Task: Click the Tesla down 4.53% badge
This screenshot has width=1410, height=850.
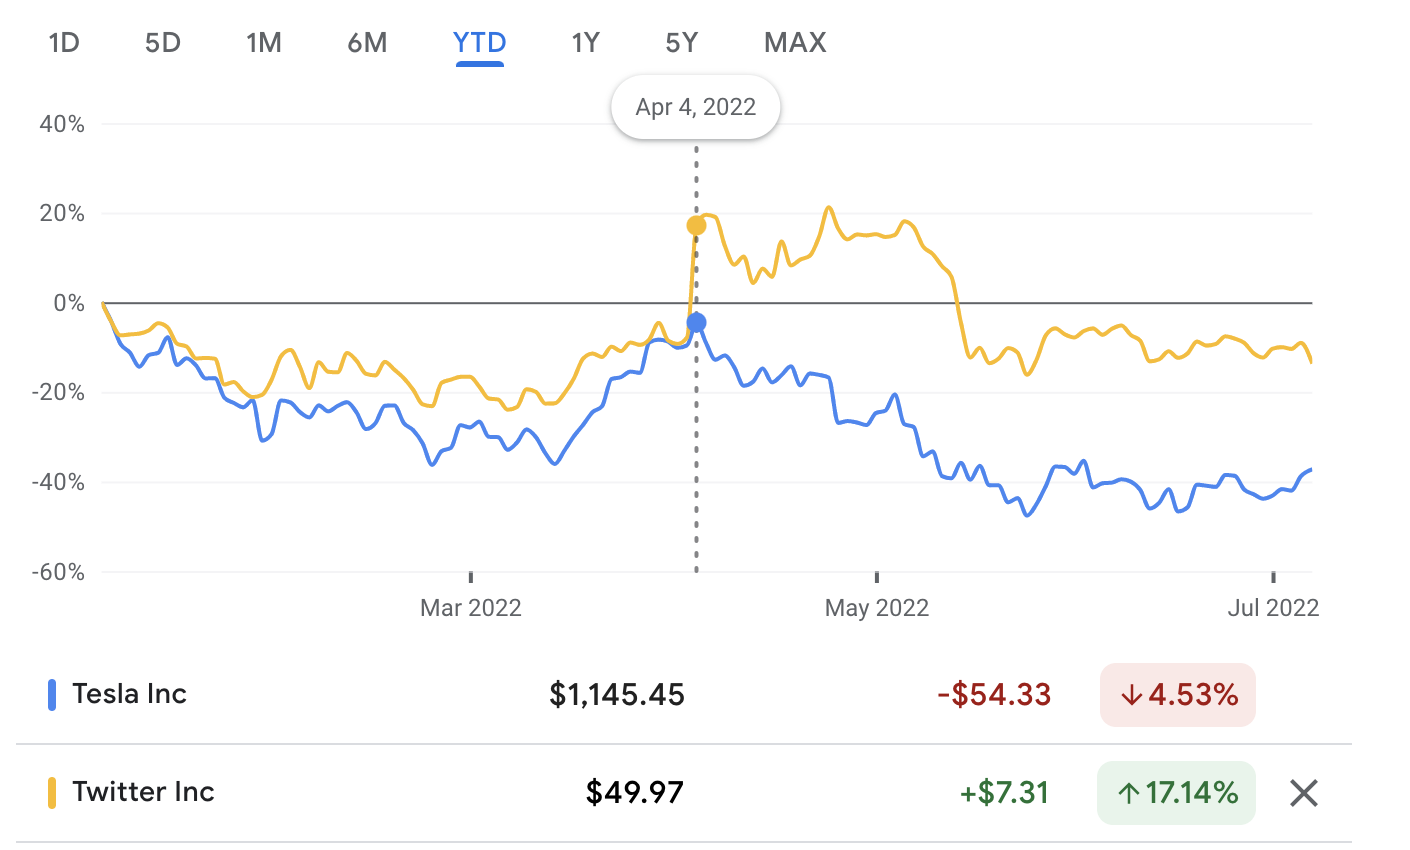Action: [1177, 695]
